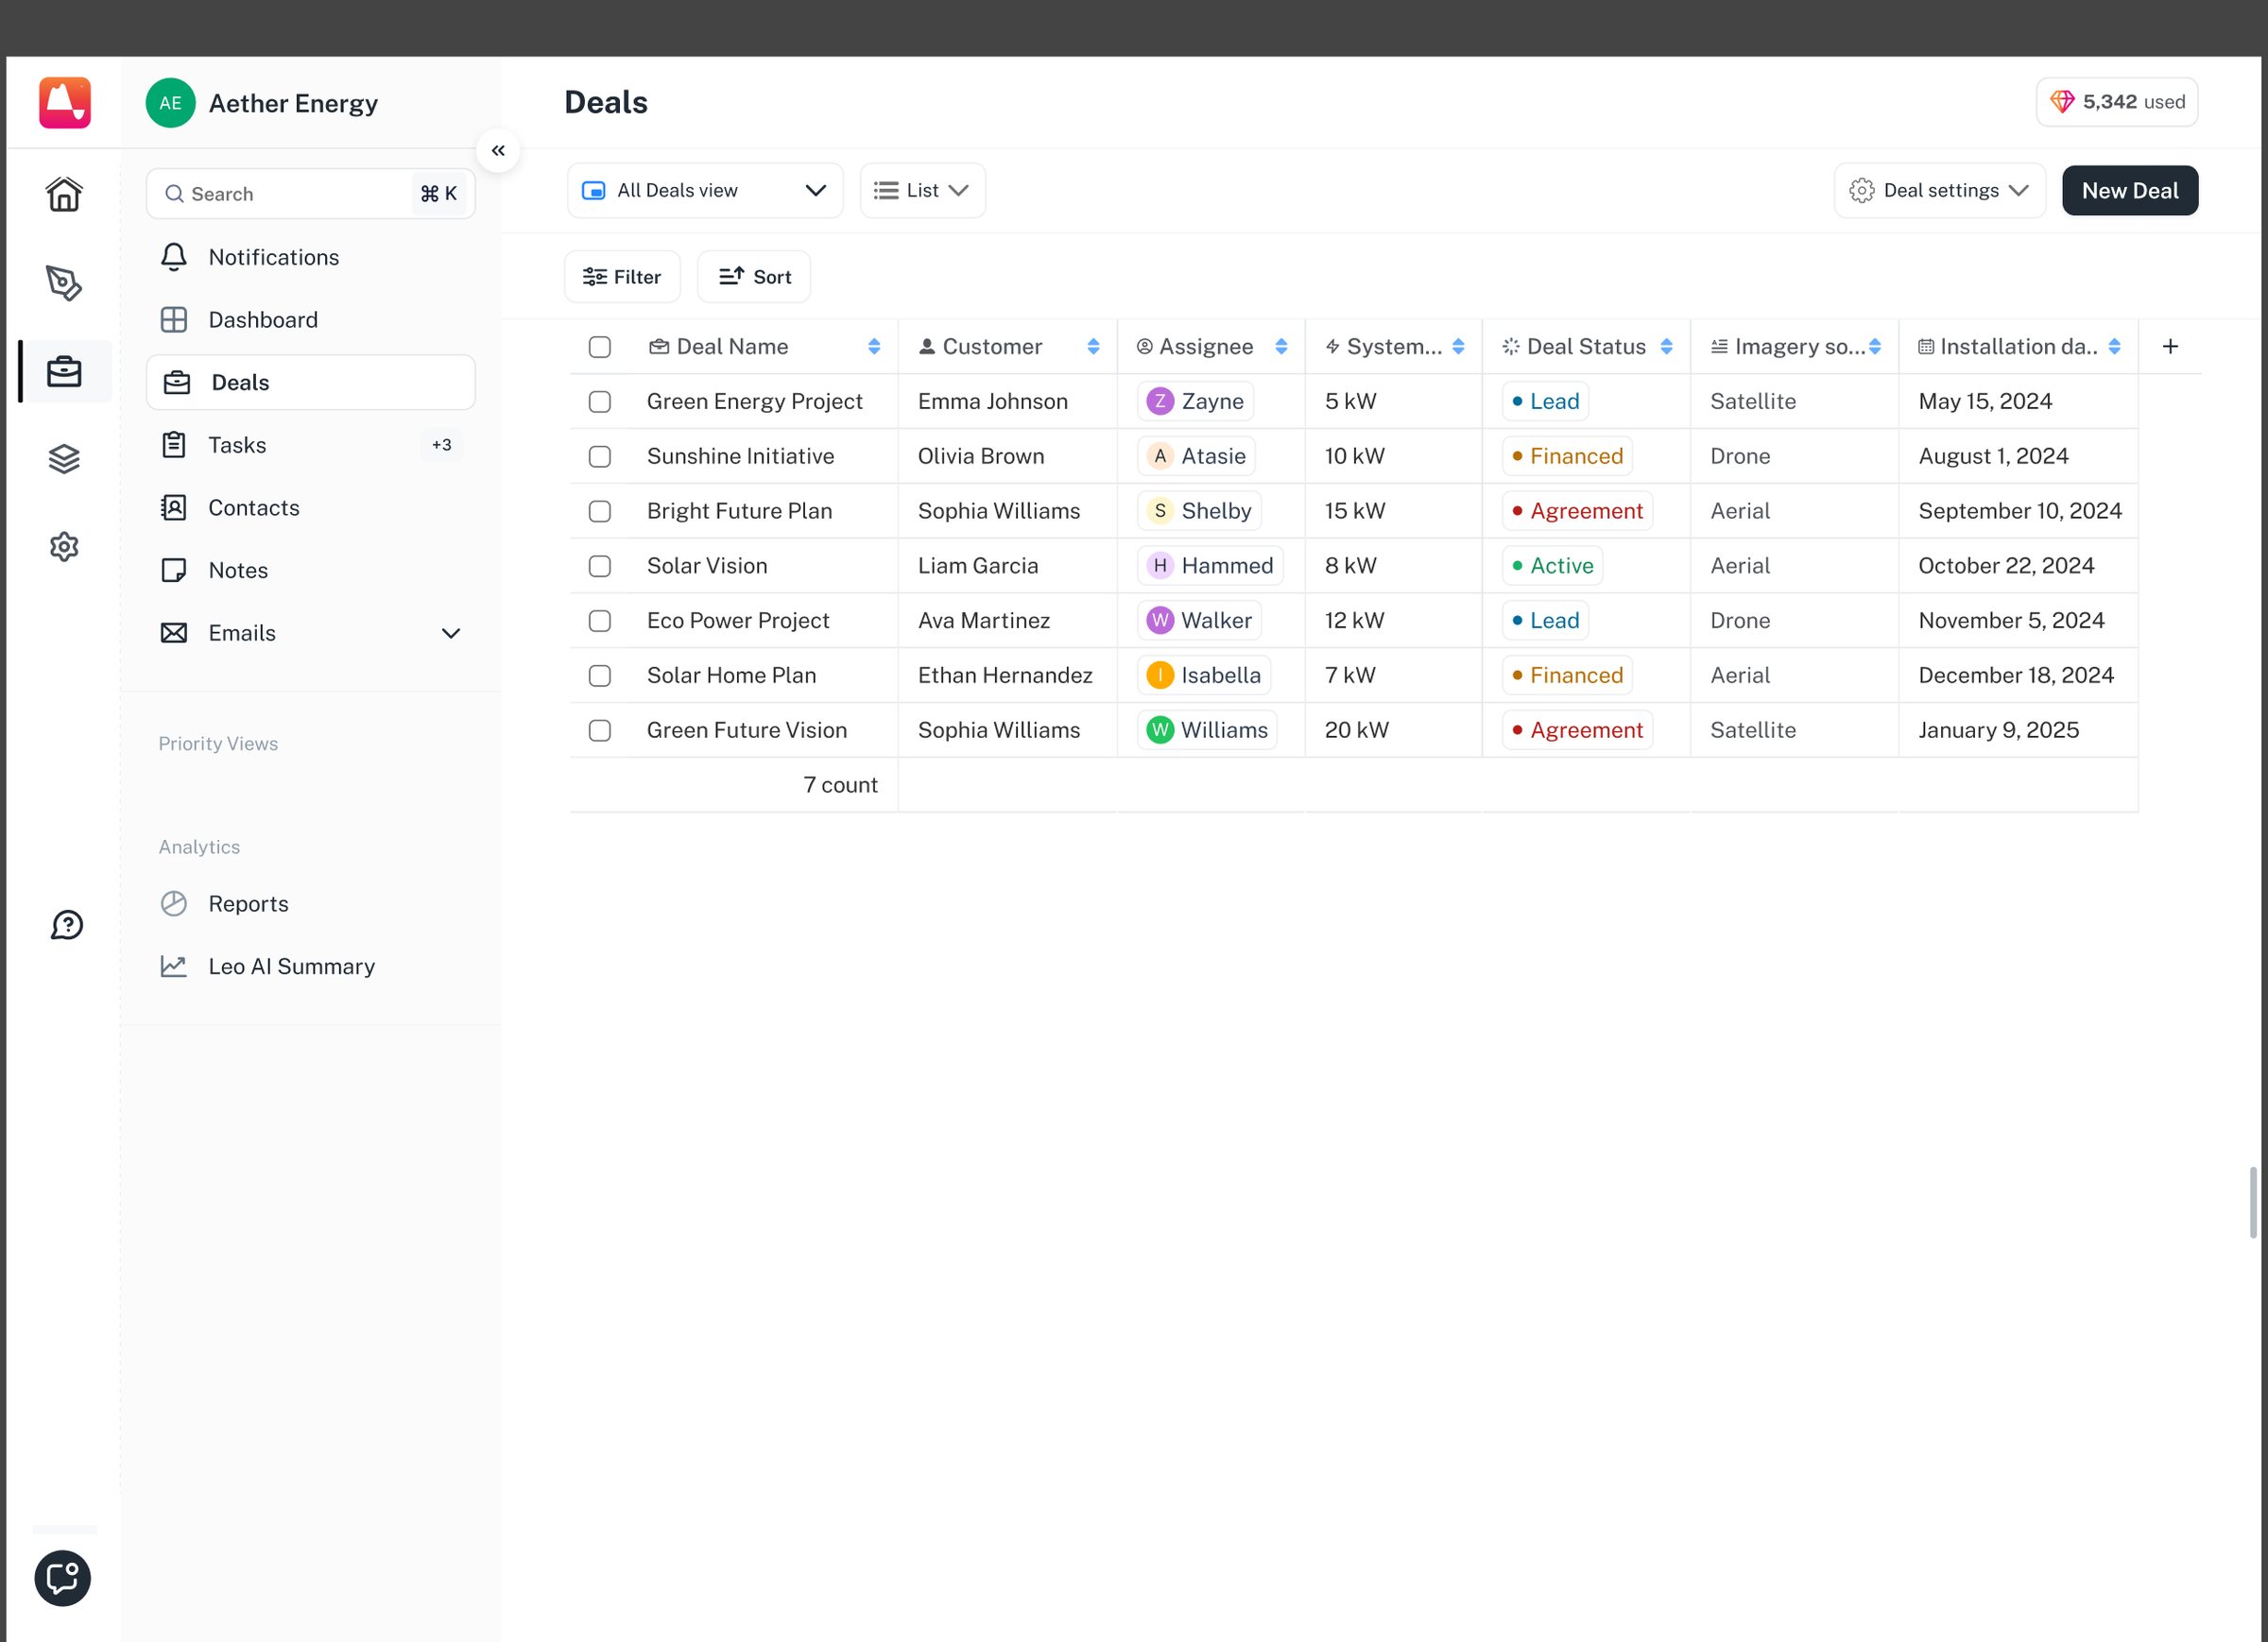Click the Search input field
This screenshot has height=1642, width=2268.
pos(310,194)
